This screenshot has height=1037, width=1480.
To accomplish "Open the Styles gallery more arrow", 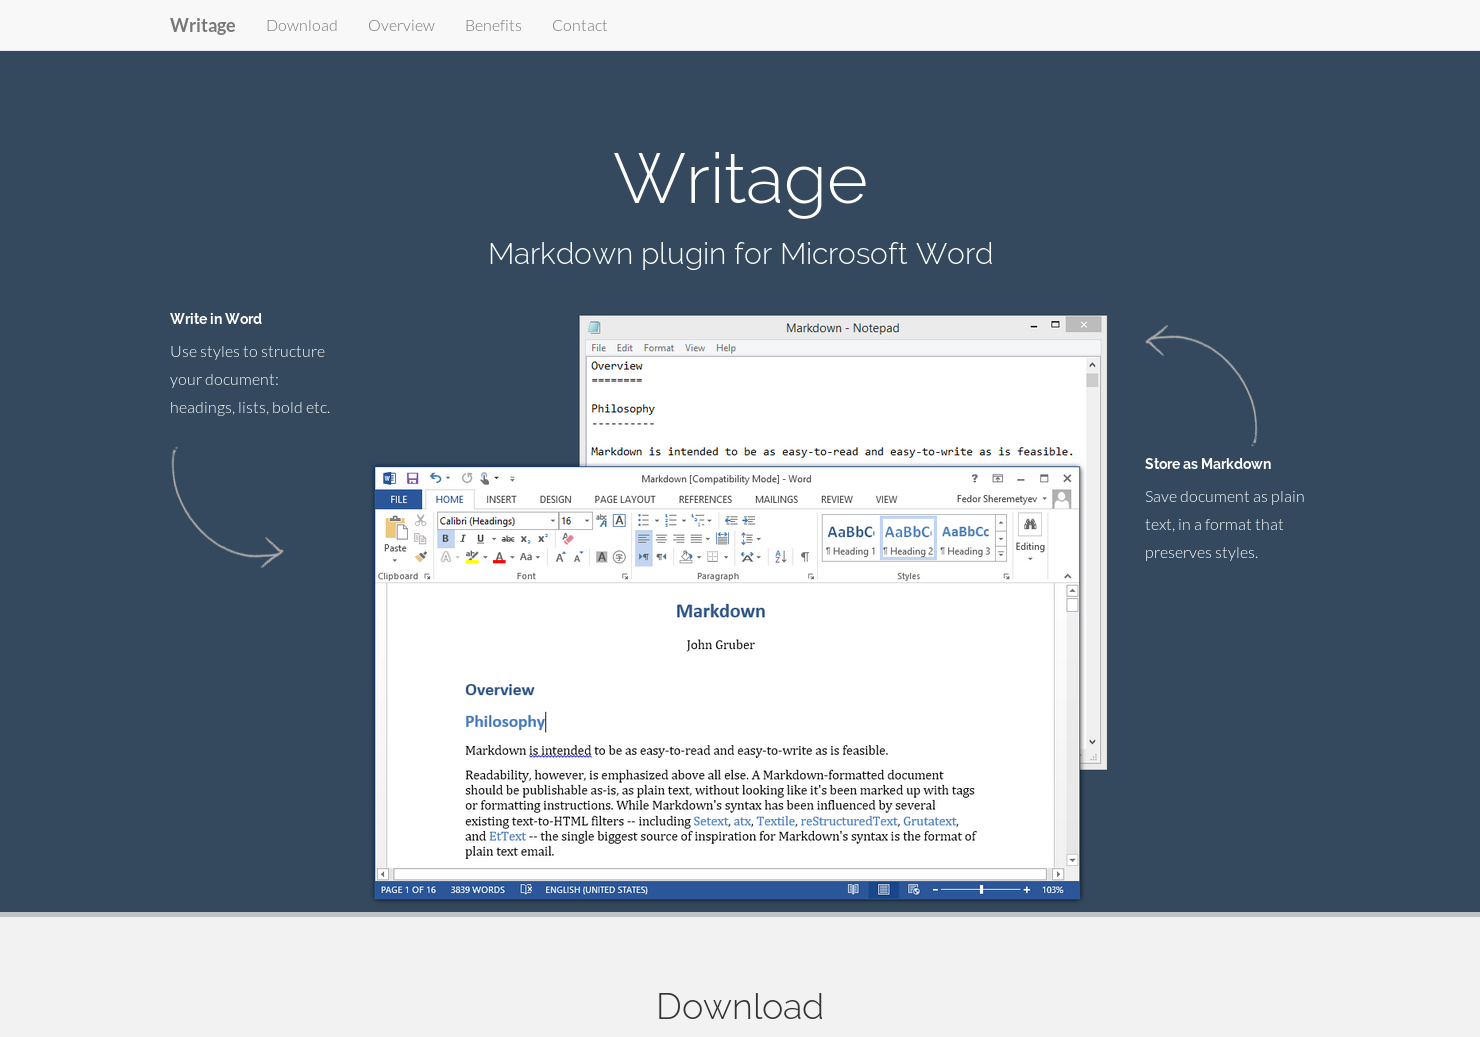I will (1001, 552).
